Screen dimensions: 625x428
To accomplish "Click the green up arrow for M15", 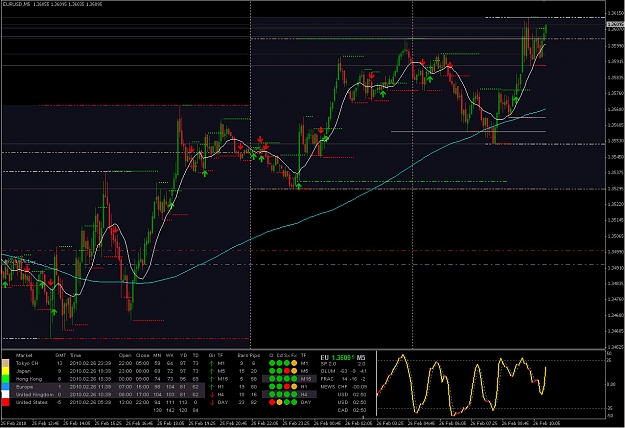I will (x=212, y=379).
